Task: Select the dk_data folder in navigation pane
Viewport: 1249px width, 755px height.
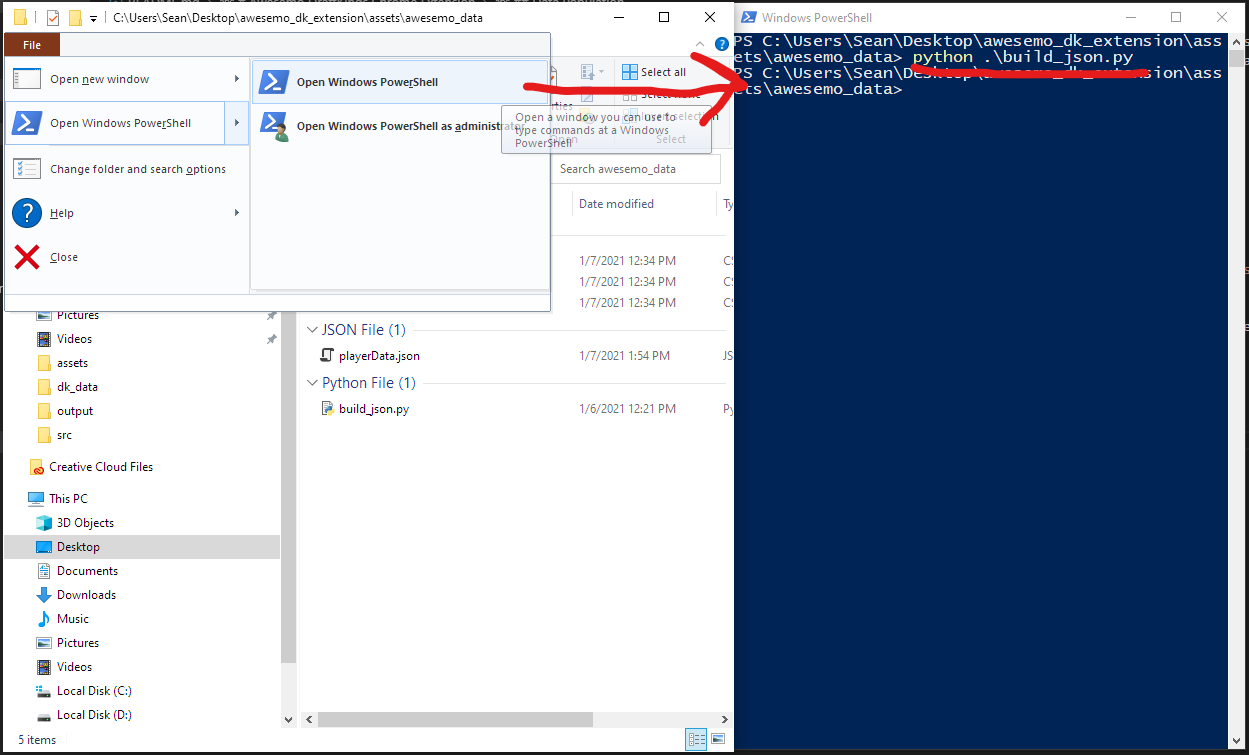Action: 77,387
